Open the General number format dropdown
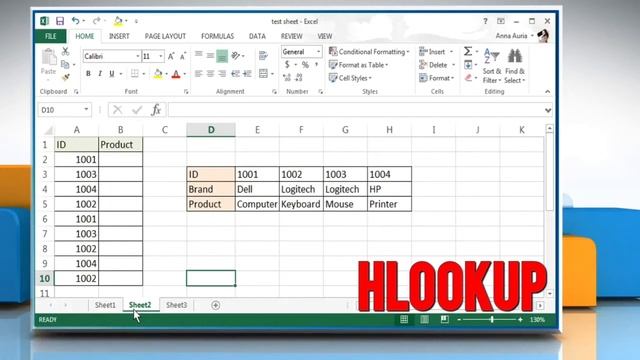This screenshot has height=360, width=640. point(318,52)
